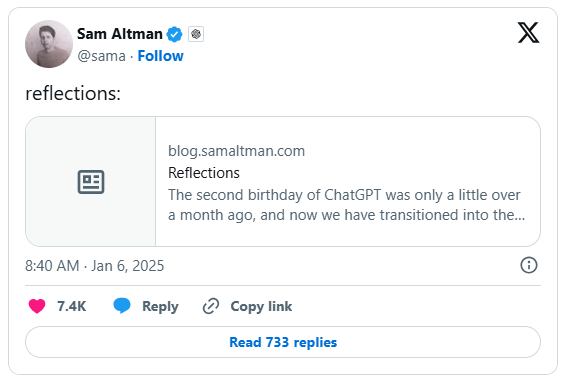This screenshot has width=568, height=384.
Task: Open the tweet info circle icon
Action: pos(529,265)
